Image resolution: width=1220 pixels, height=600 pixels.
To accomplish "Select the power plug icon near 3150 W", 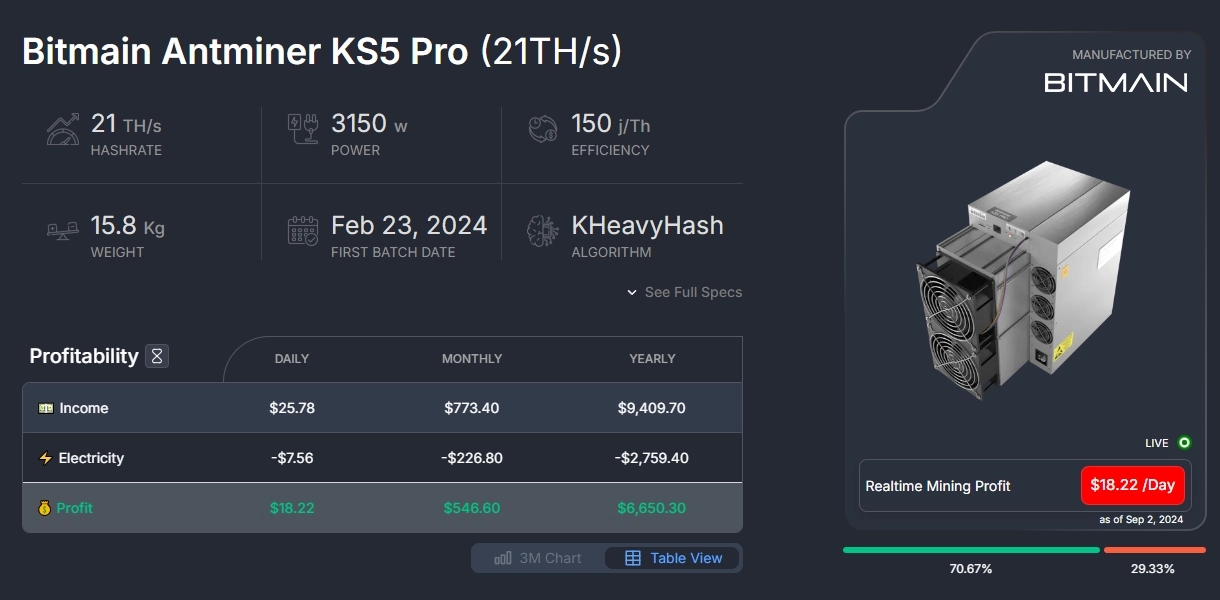I will [x=303, y=128].
